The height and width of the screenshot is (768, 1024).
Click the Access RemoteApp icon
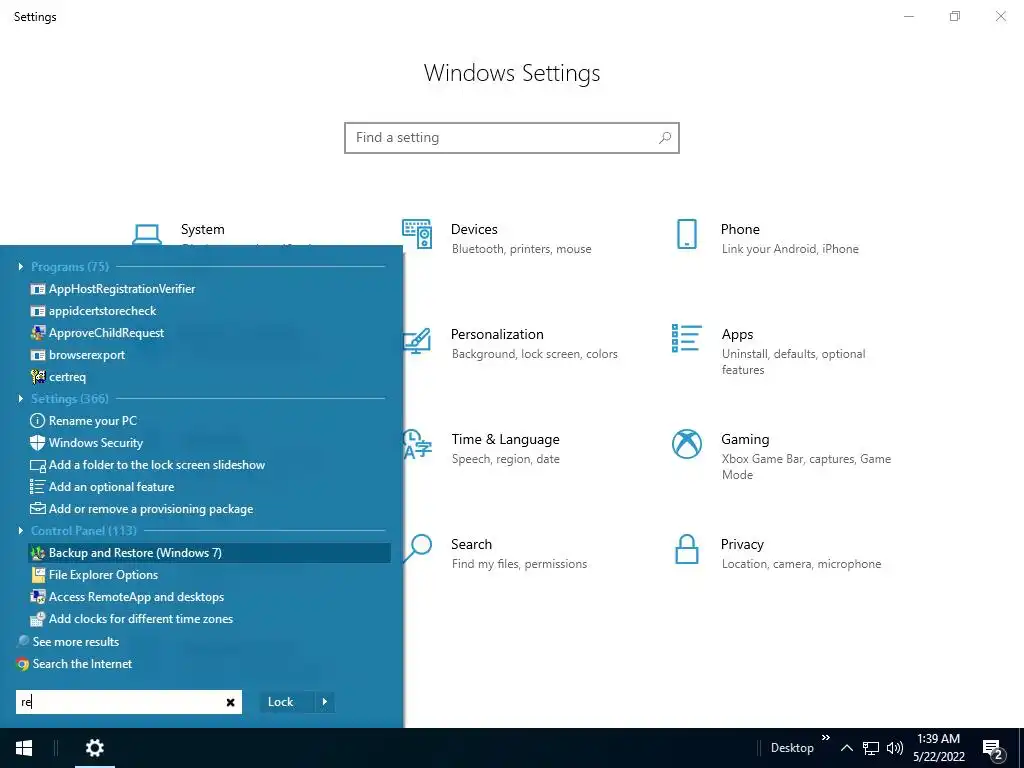pyautogui.click(x=38, y=597)
